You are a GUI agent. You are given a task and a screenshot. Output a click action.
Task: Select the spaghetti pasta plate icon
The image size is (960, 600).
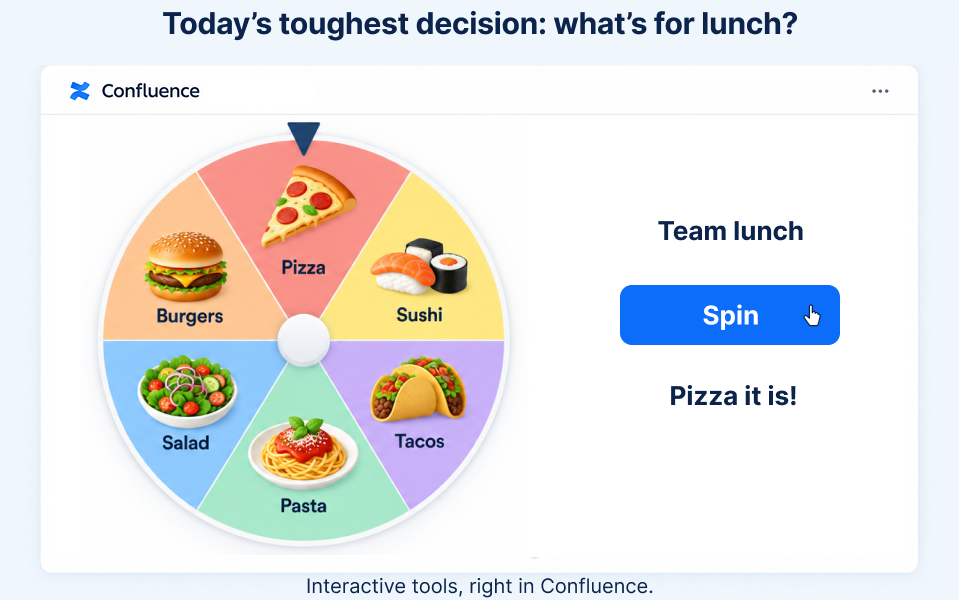(x=303, y=452)
